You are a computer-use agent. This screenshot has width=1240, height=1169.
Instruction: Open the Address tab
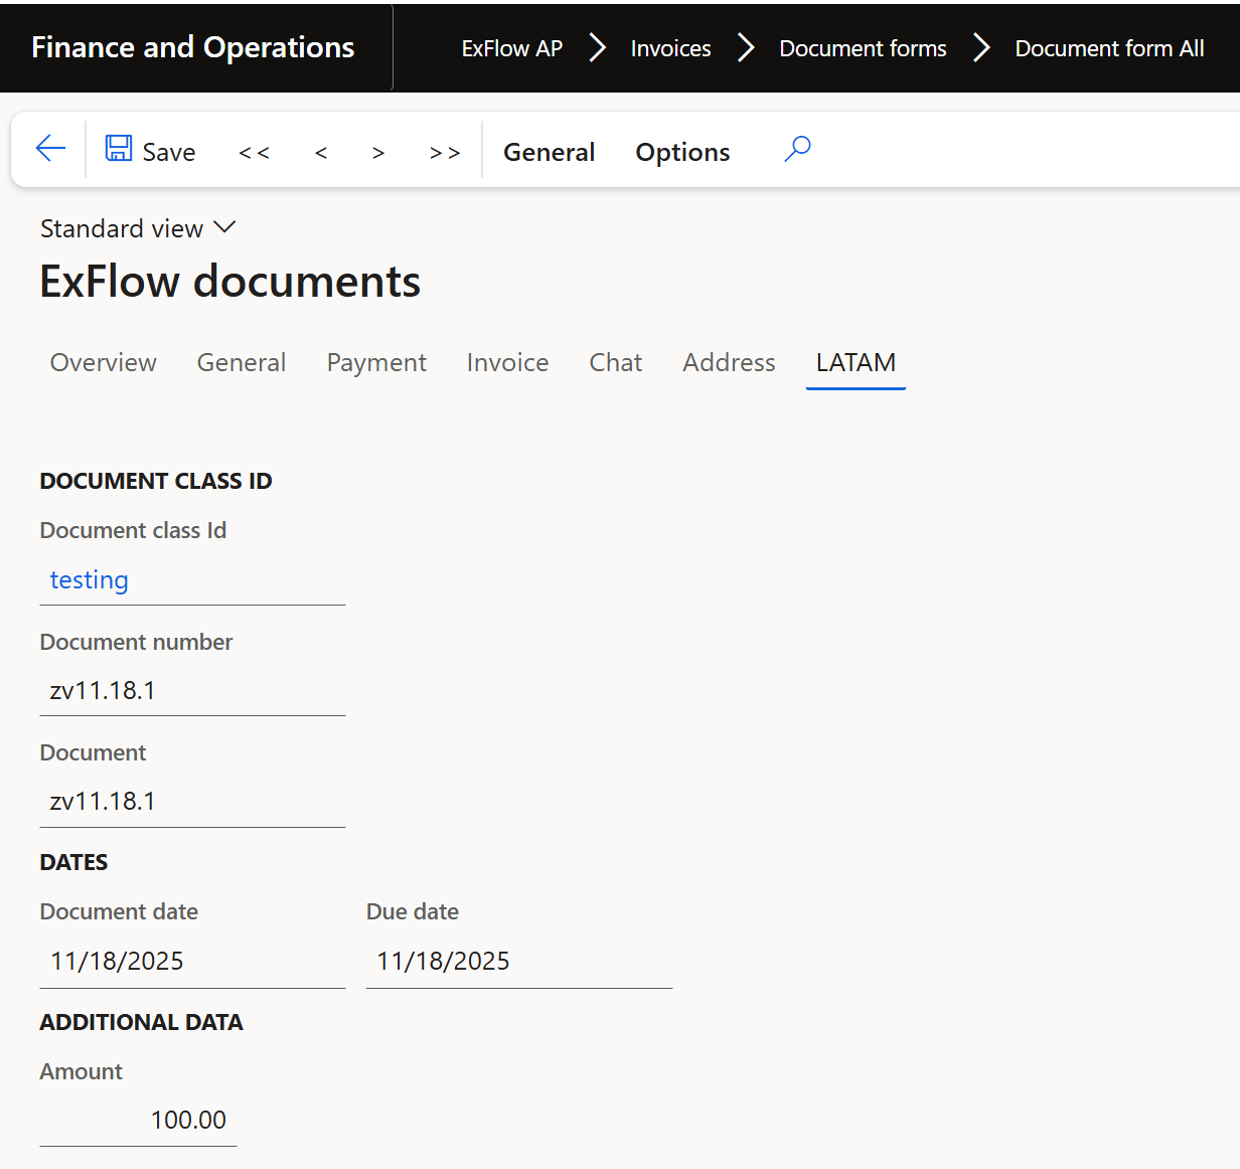[728, 362]
